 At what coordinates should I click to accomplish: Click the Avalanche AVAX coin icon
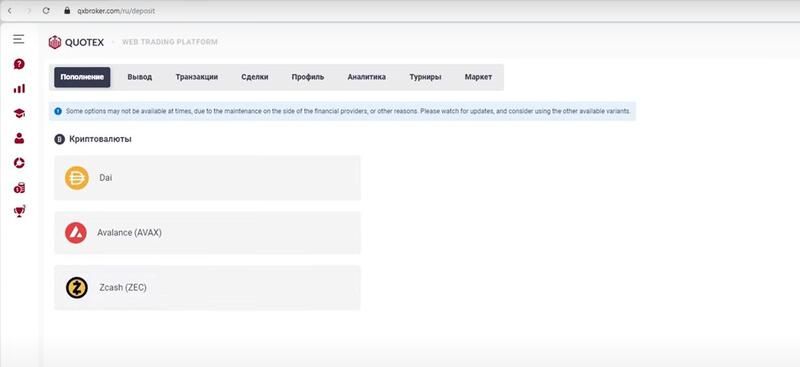coord(76,233)
